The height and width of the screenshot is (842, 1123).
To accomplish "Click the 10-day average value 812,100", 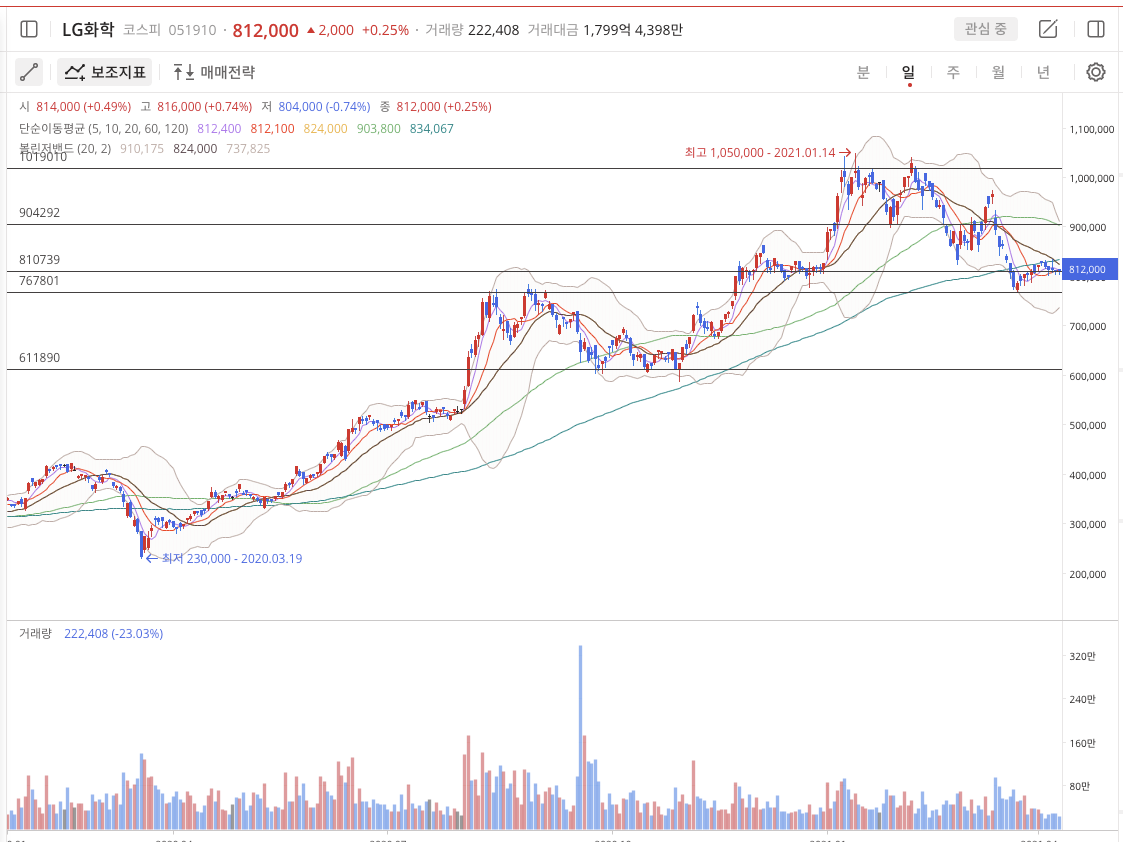I will point(272,129).
